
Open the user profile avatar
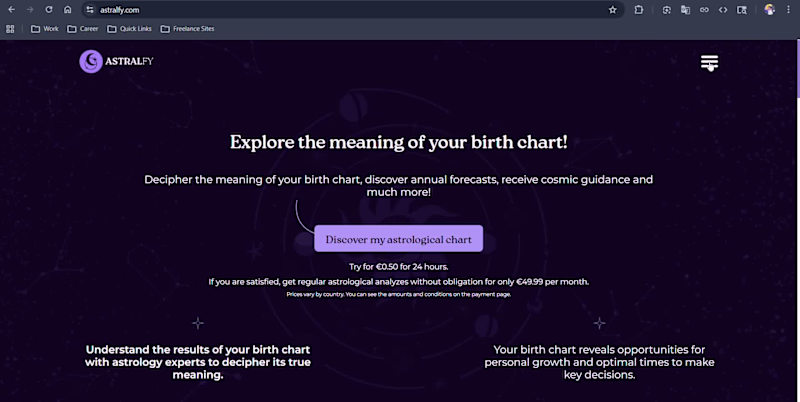pyautogui.click(x=769, y=10)
